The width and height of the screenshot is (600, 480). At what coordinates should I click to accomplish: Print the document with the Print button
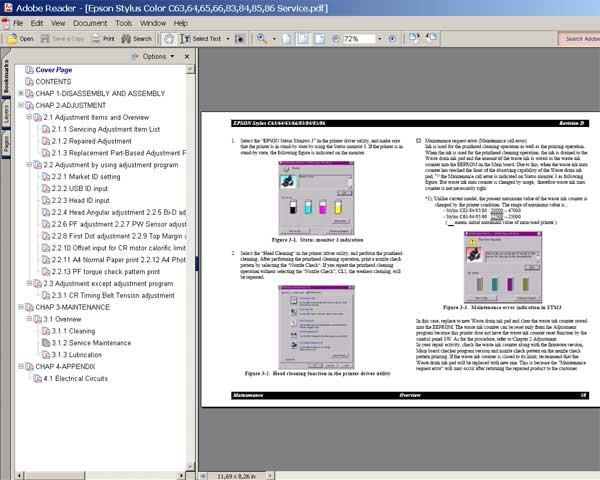[103, 39]
